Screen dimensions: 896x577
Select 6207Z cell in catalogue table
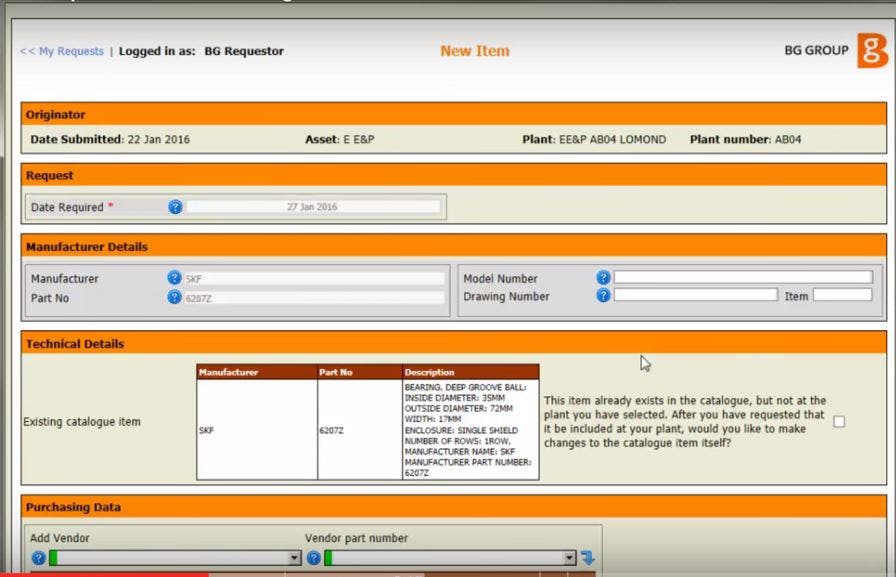point(360,430)
